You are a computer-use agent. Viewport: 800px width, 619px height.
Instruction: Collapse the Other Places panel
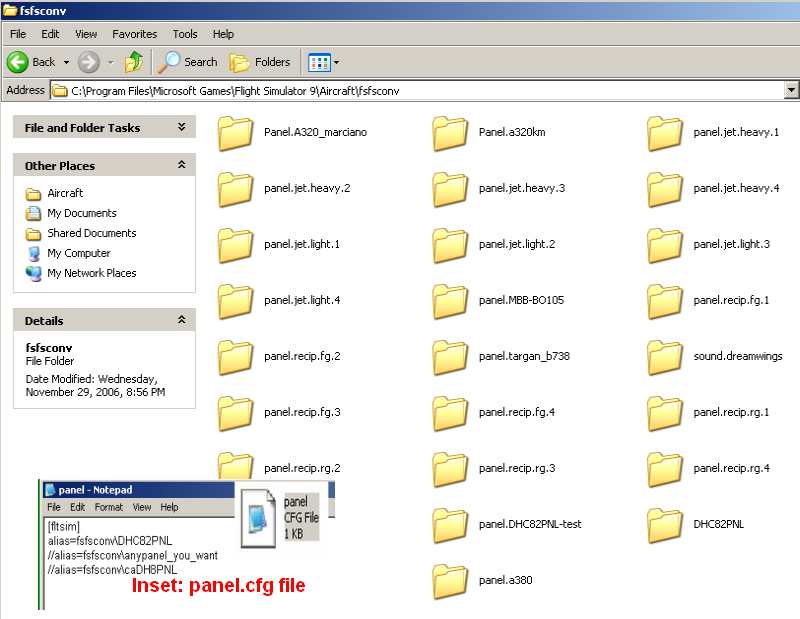click(181, 165)
